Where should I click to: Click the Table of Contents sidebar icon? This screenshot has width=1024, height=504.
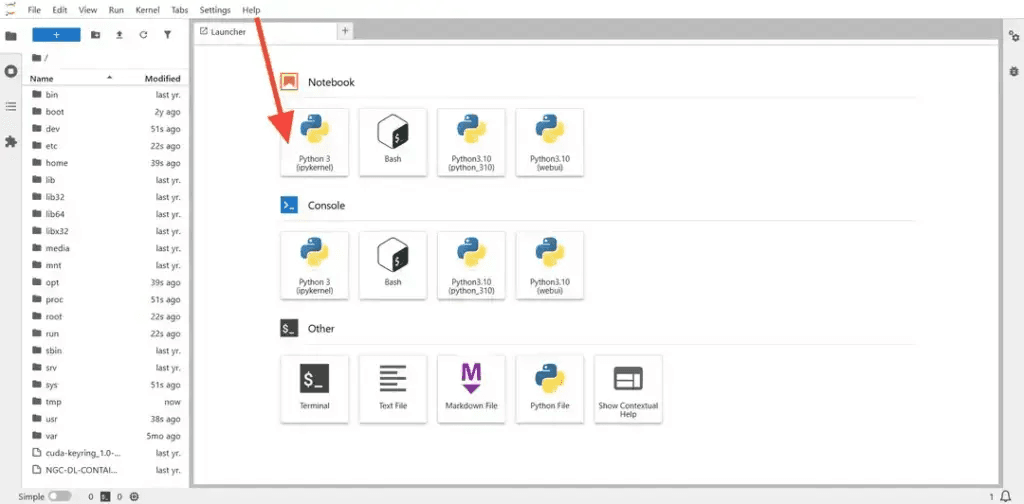tap(11, 106)
